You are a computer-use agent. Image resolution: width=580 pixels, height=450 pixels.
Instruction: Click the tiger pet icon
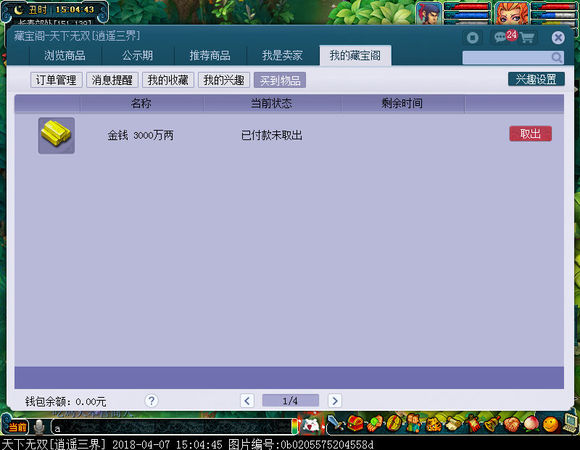[x=434, y=424]
